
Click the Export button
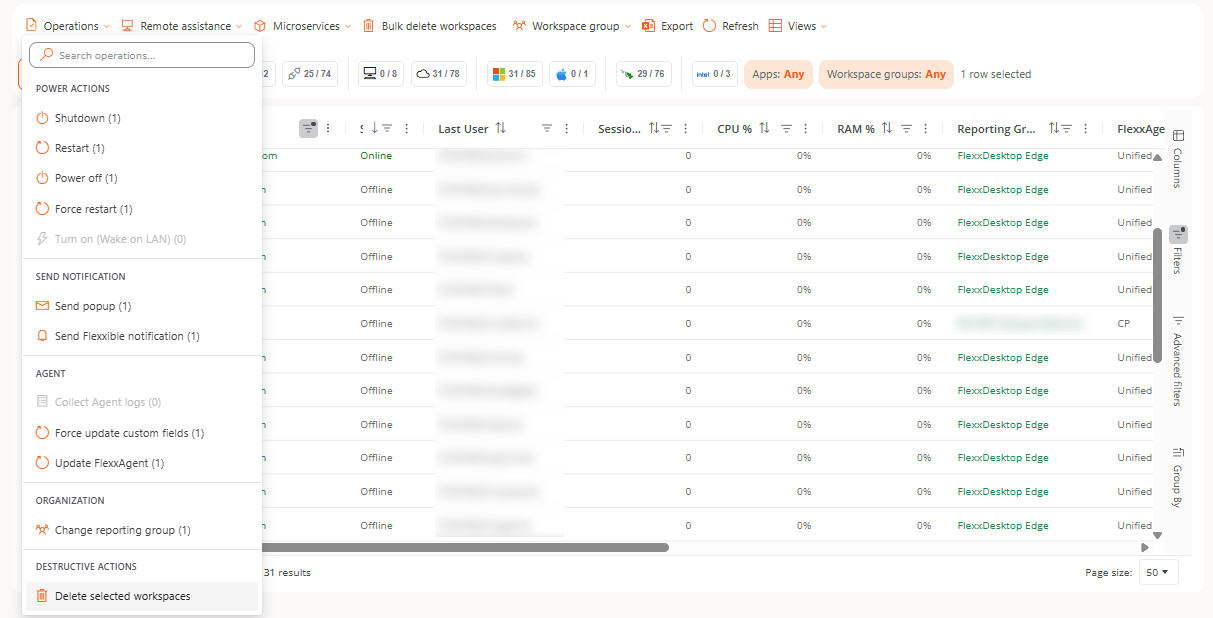668,26
